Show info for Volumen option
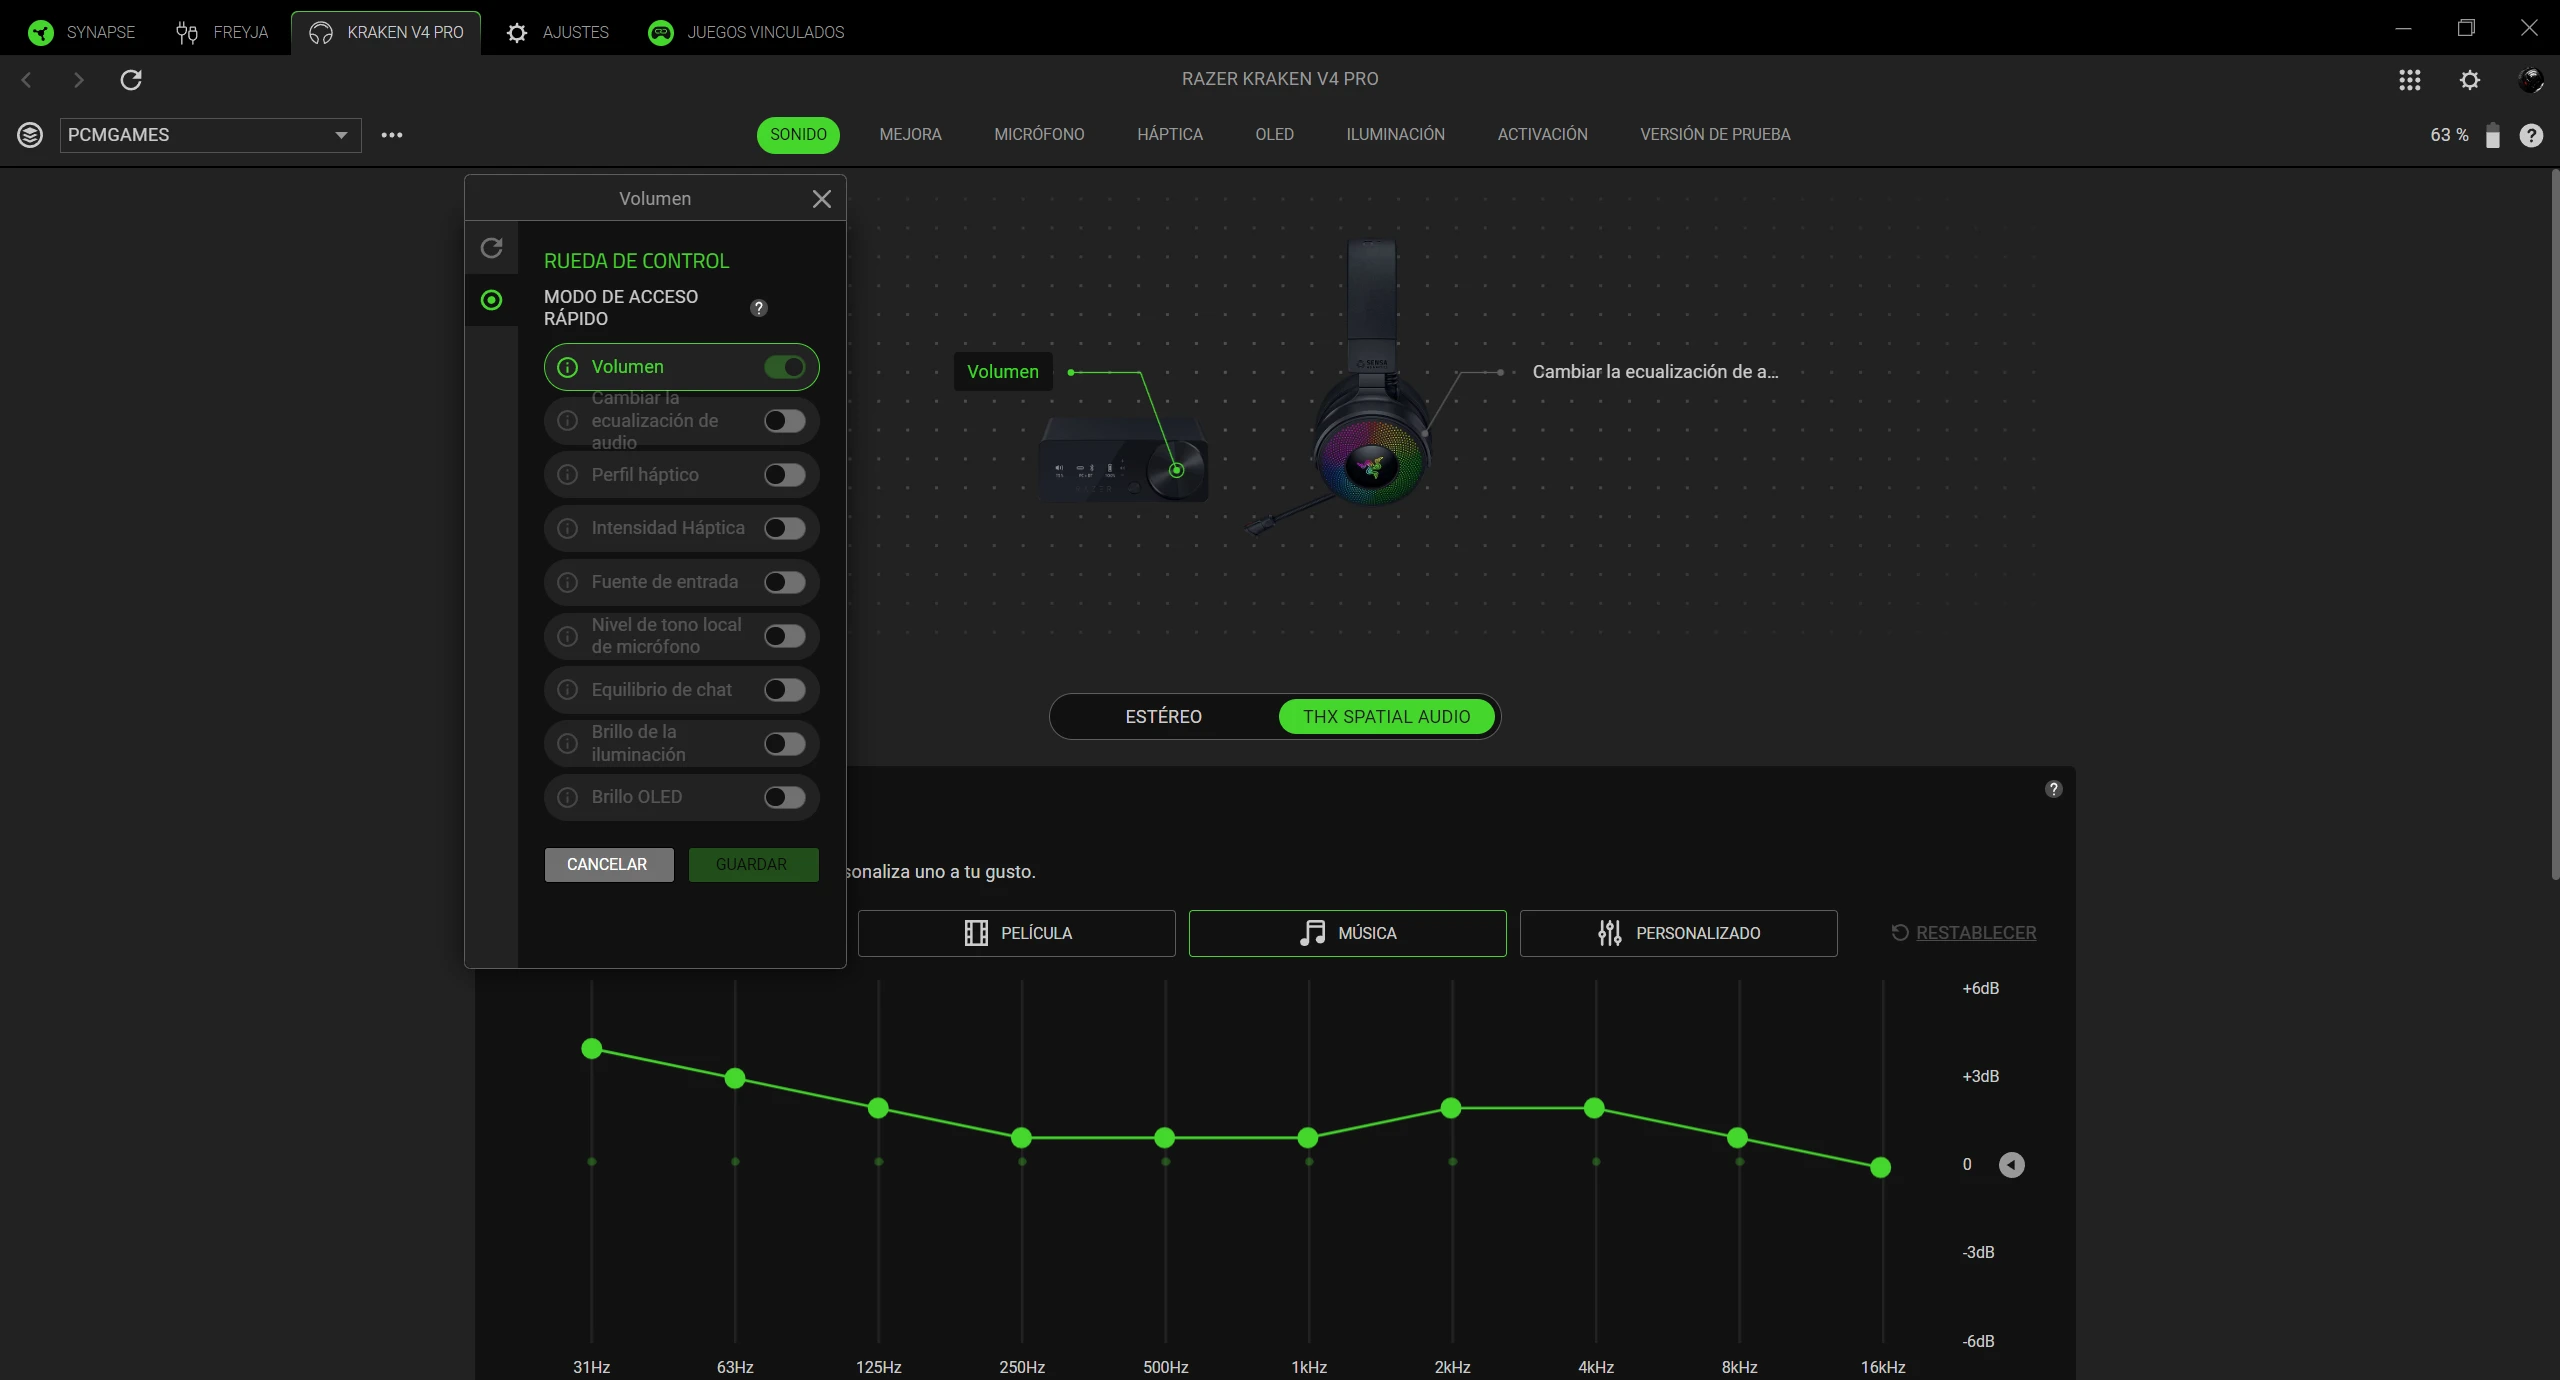The width and height of the screenshot is (2560, 1380). click(567, 367)
